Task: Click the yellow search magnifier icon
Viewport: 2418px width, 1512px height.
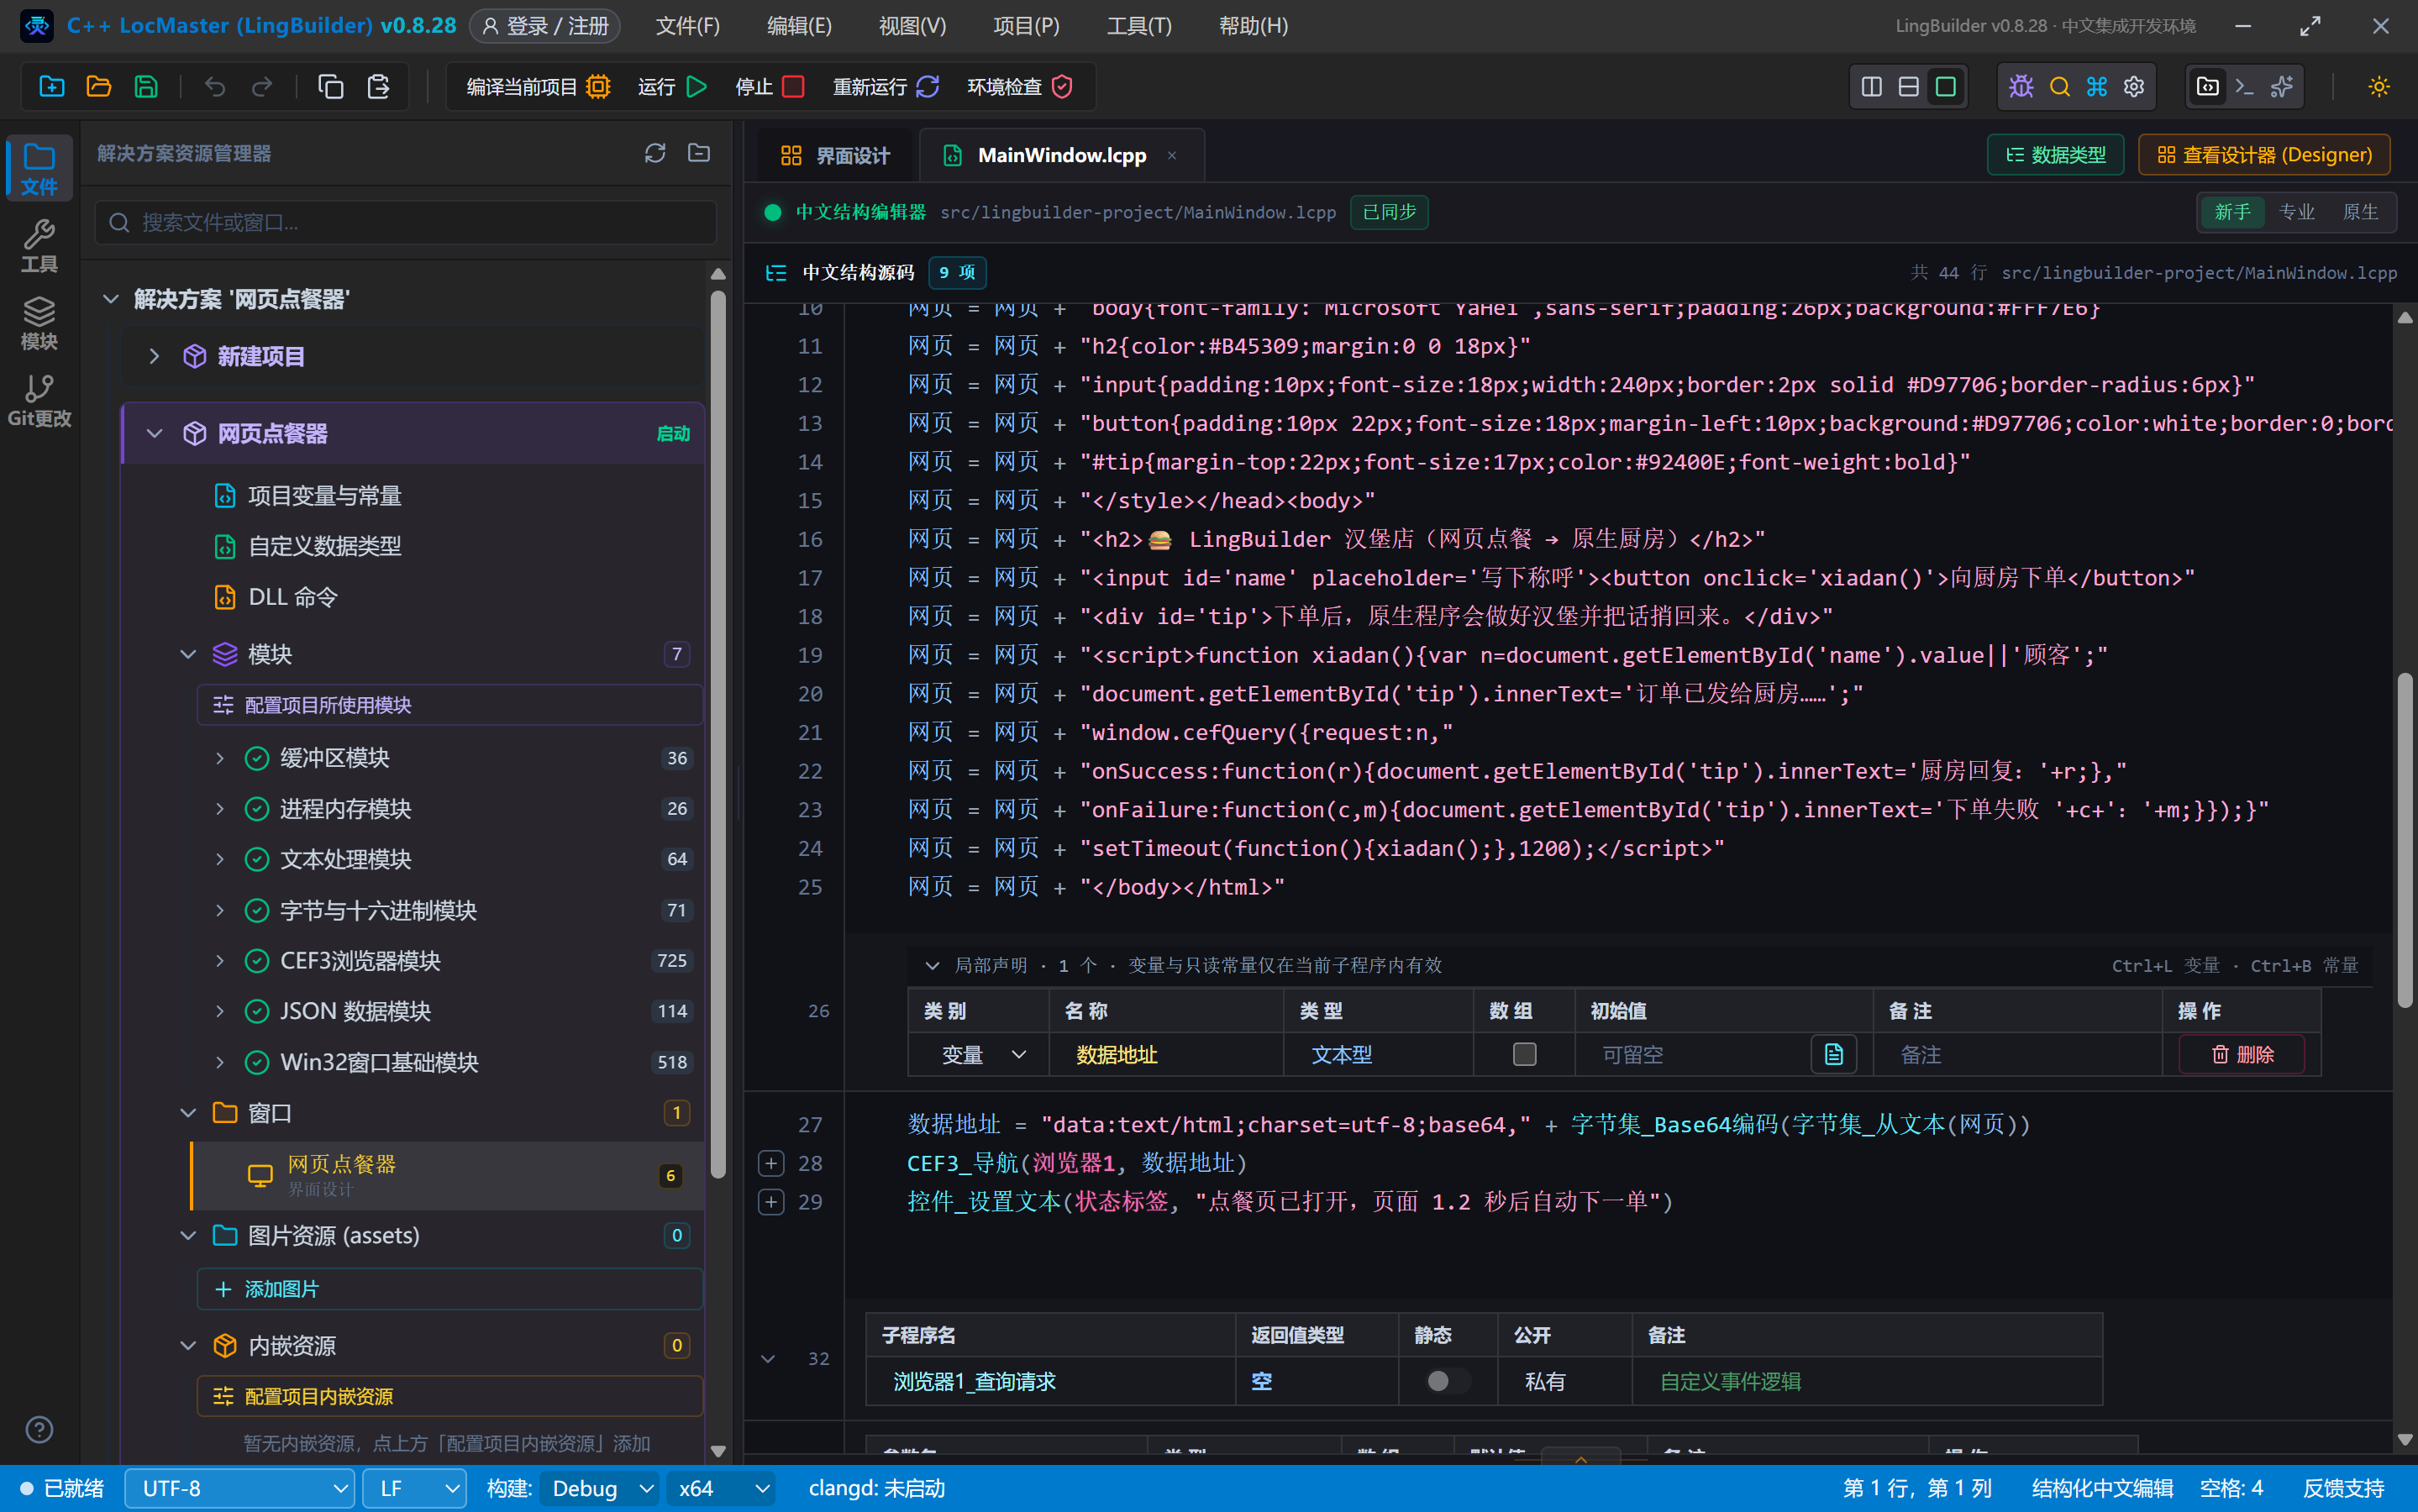Action: (2059, 87)
